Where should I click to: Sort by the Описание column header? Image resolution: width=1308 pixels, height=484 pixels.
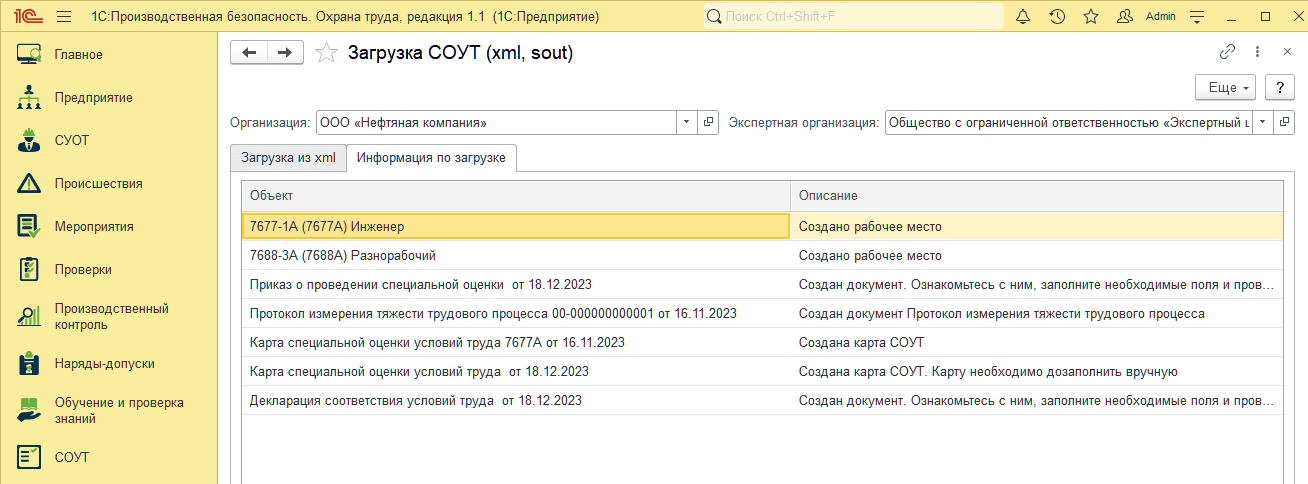[1037, 196]
